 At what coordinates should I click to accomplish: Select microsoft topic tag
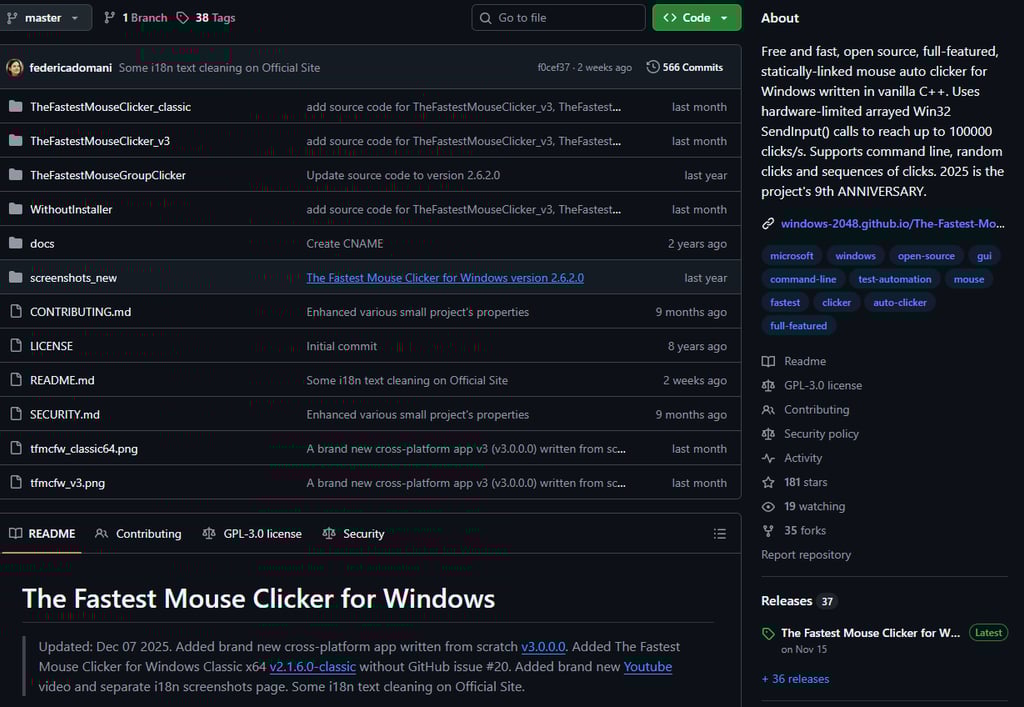click(x=792, y=256)
